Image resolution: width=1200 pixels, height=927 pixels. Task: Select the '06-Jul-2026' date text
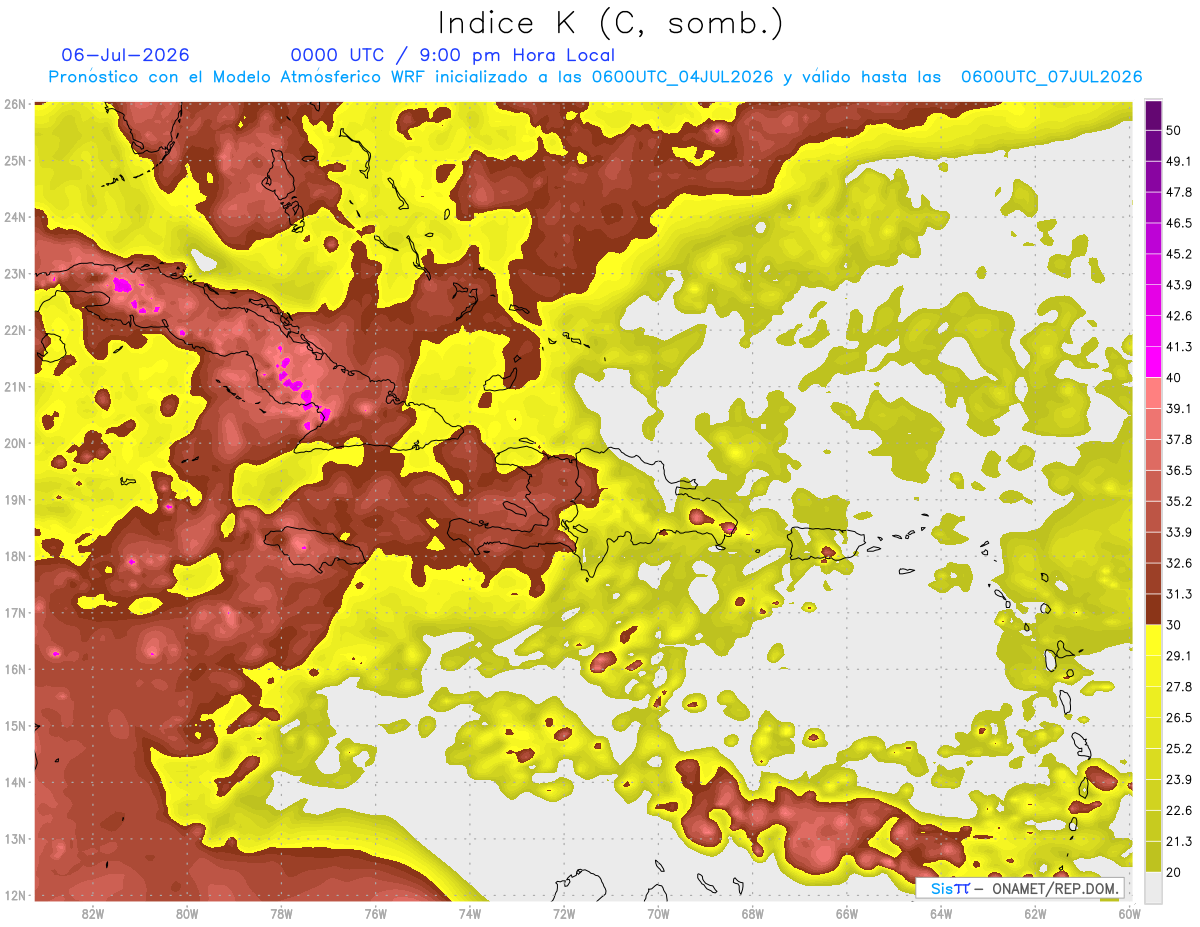125,55
